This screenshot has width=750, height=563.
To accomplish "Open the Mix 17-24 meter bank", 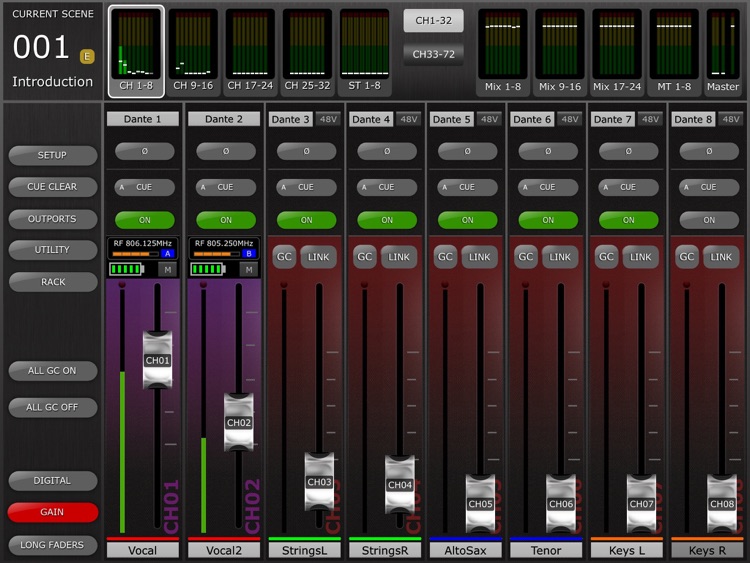I will point(617,51).
